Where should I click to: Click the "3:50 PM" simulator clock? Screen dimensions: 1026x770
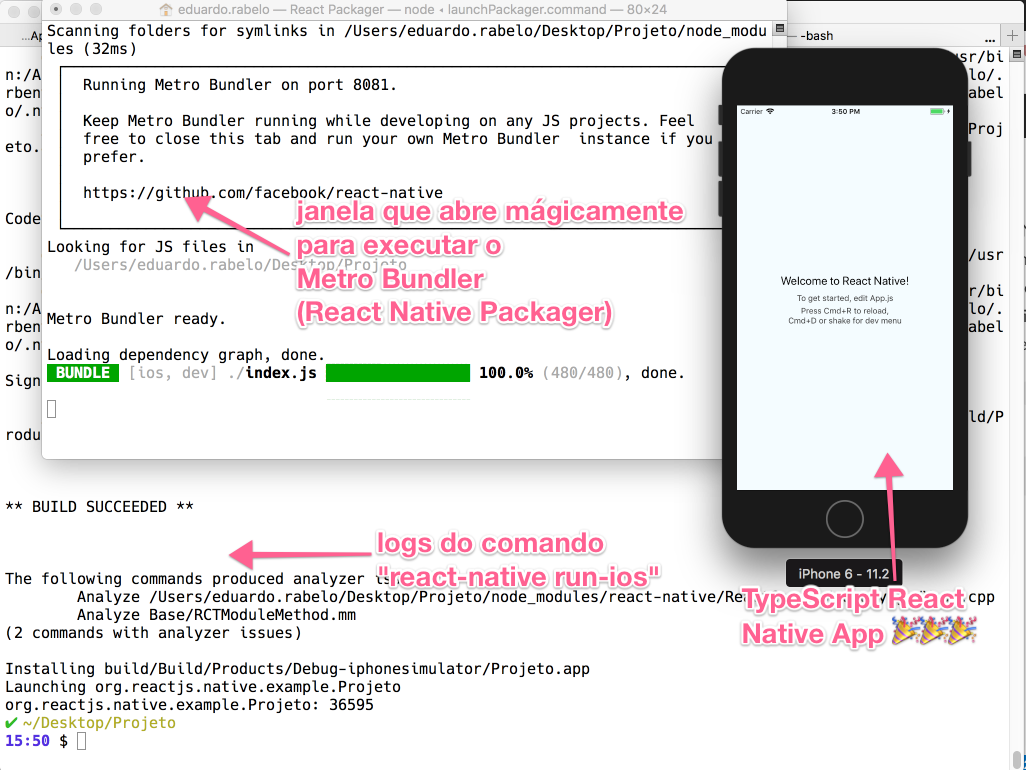click(x=845, y=112)
